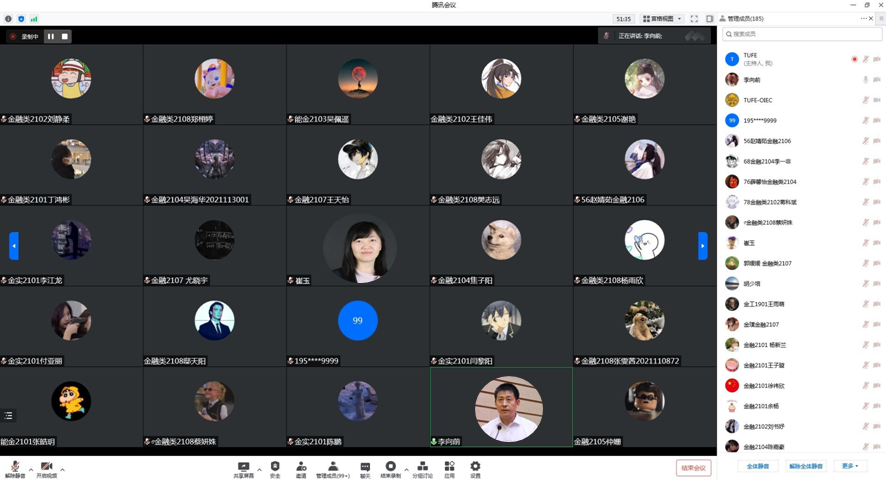Image resolution: width=886 pixels, height=480 pixels.
Task: Open audio options arrow beside 解除静音
Action: (x=31, y=468)
